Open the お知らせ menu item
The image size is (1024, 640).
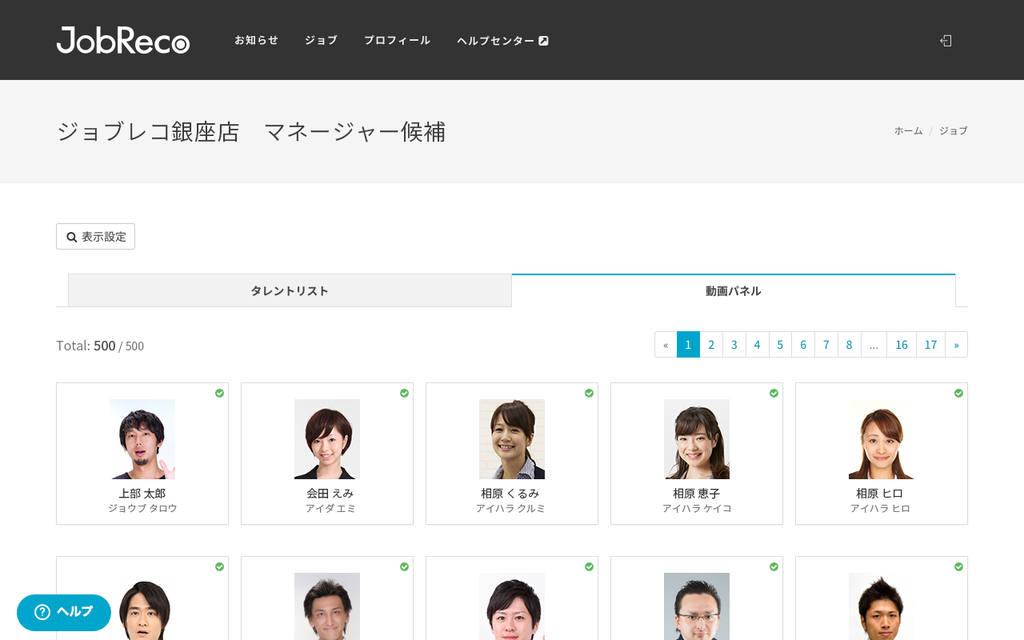pyautogui.click(x=256, y=40)
